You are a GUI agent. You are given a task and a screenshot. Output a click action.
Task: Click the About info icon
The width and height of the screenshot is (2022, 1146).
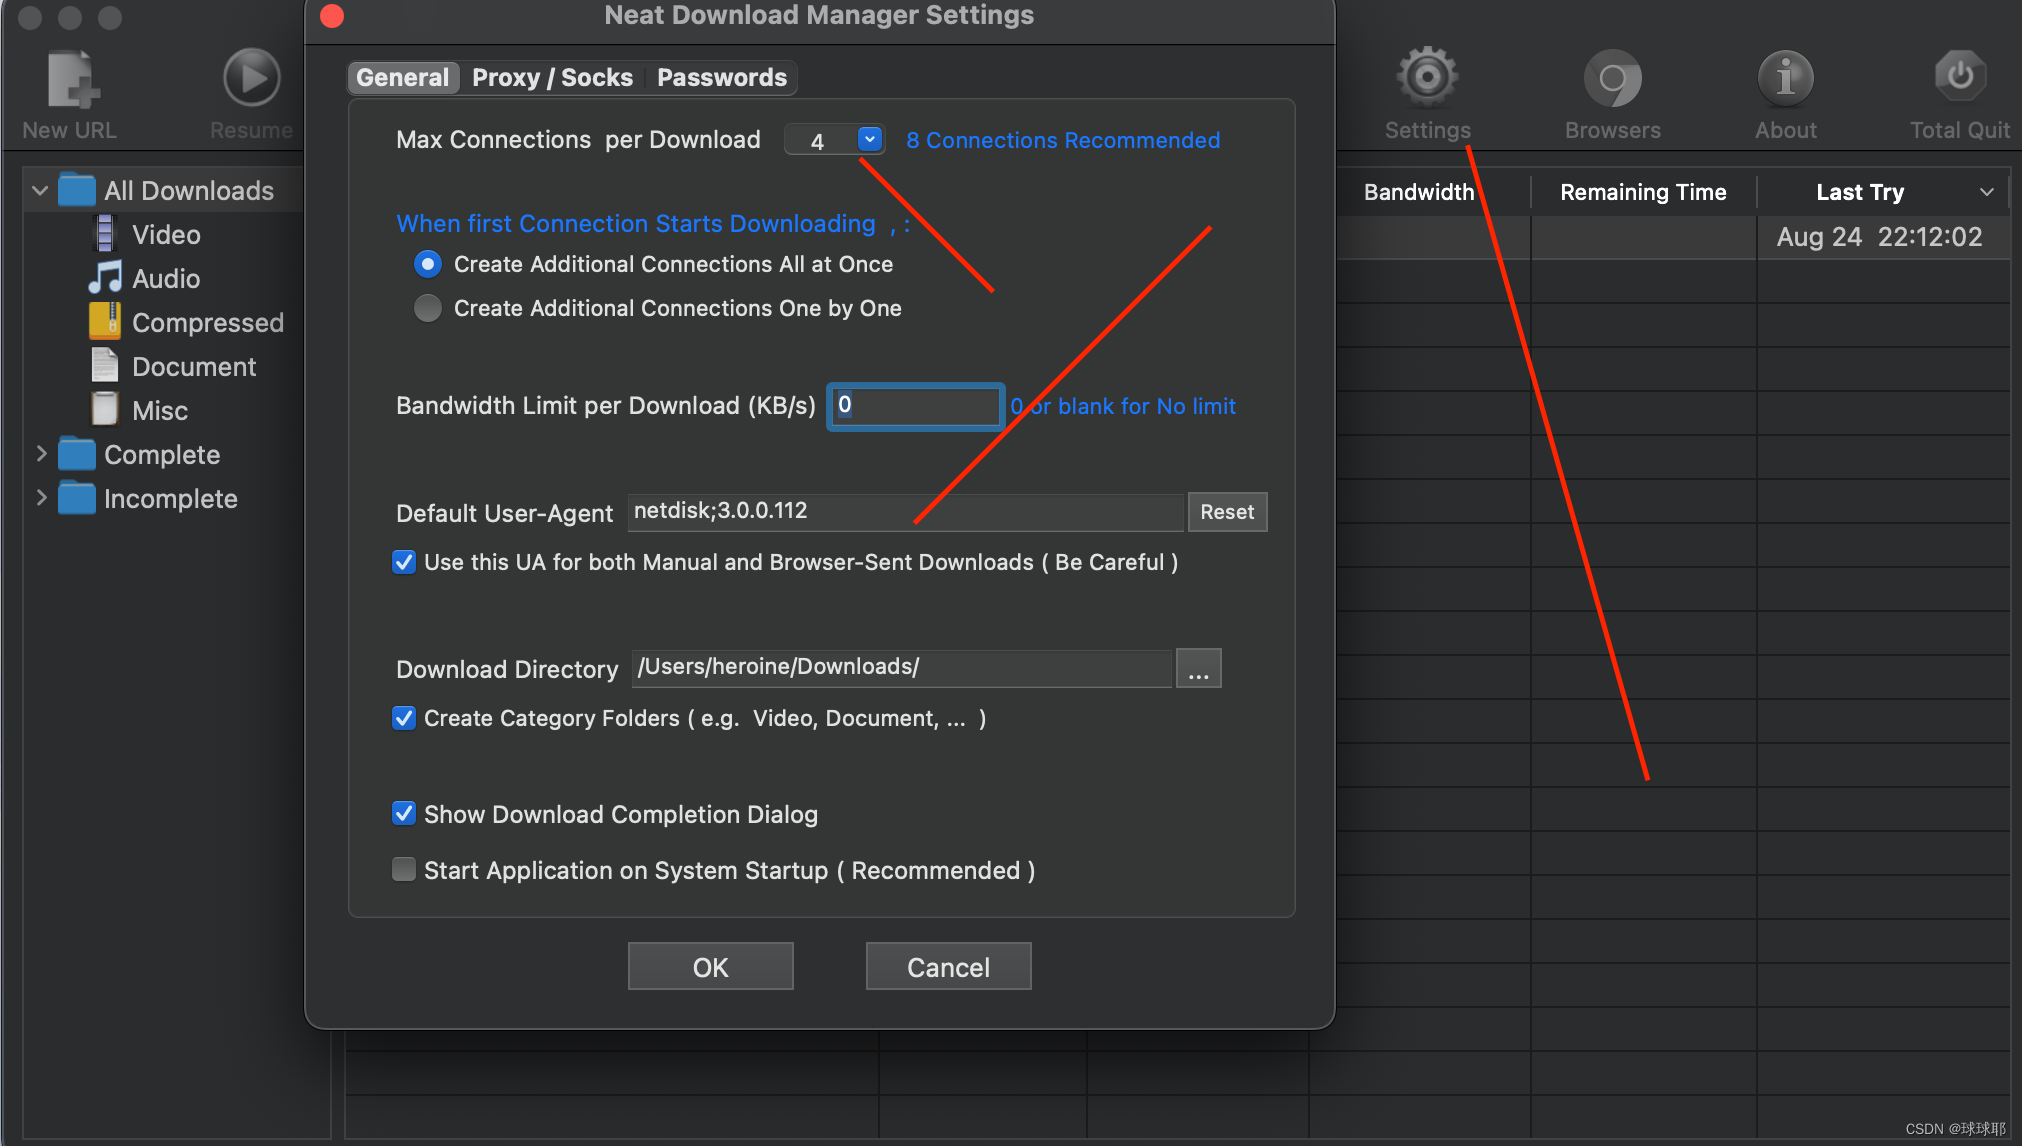[x=1786, y=78]
